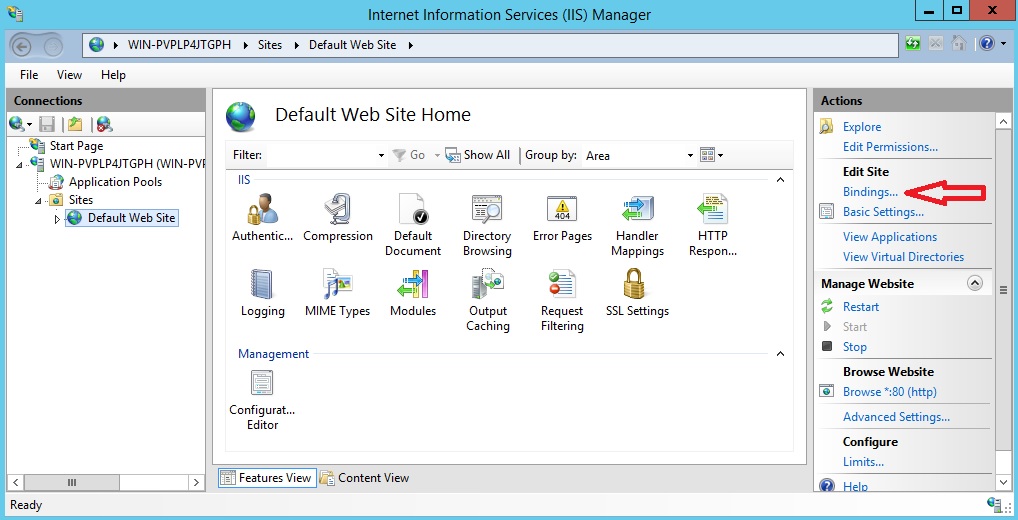Select Application Pools tree node

pos(115,182)
